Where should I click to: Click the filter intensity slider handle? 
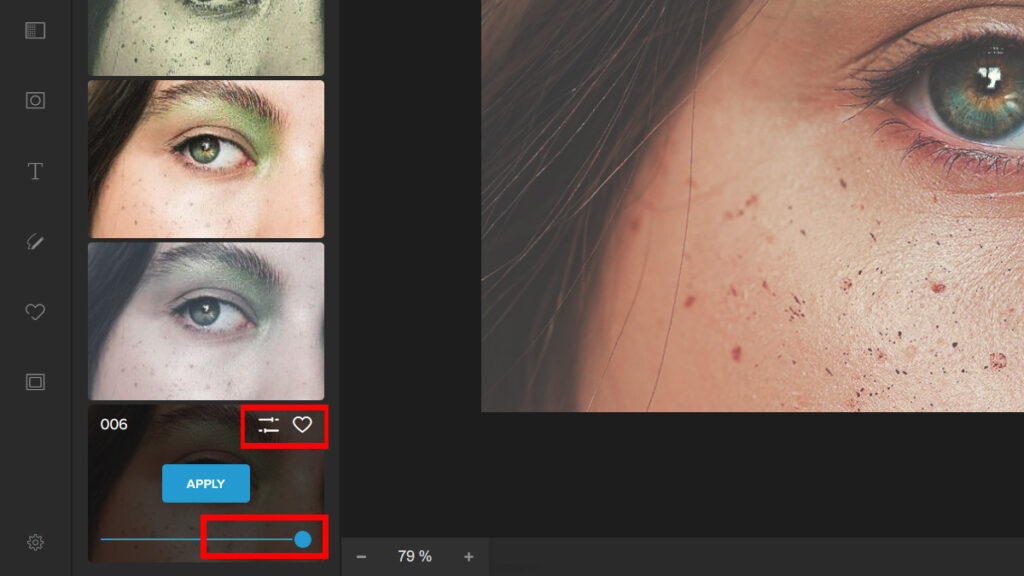pyautogui.click(x=302, y=540)
